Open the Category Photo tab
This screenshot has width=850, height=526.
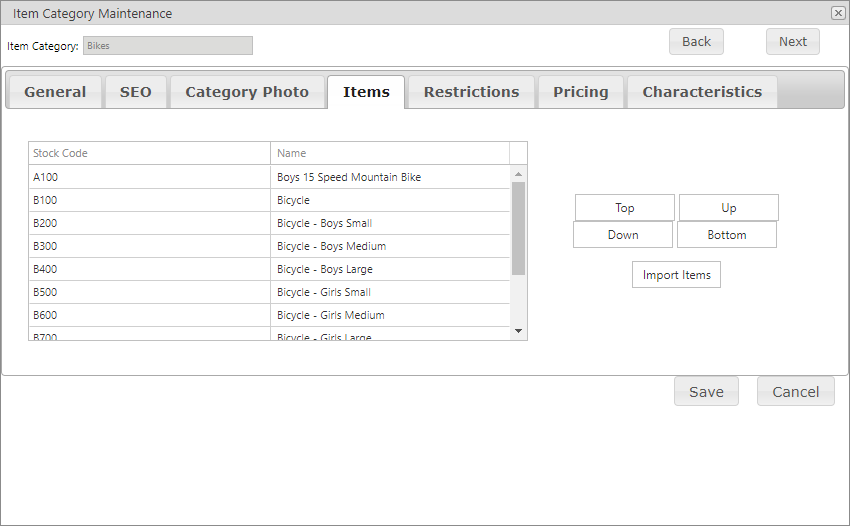pos(247,92)
